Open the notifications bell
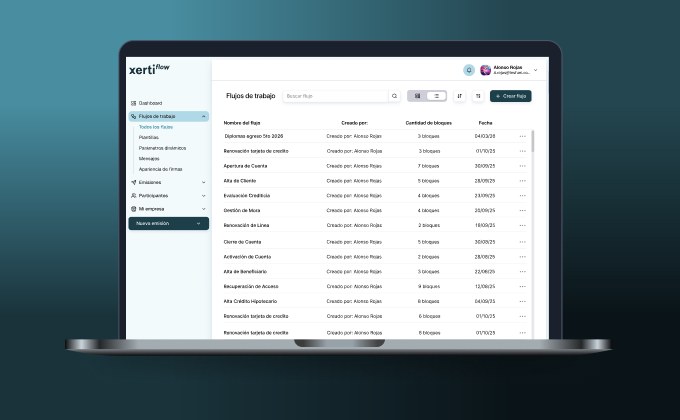 click(469, 70)
